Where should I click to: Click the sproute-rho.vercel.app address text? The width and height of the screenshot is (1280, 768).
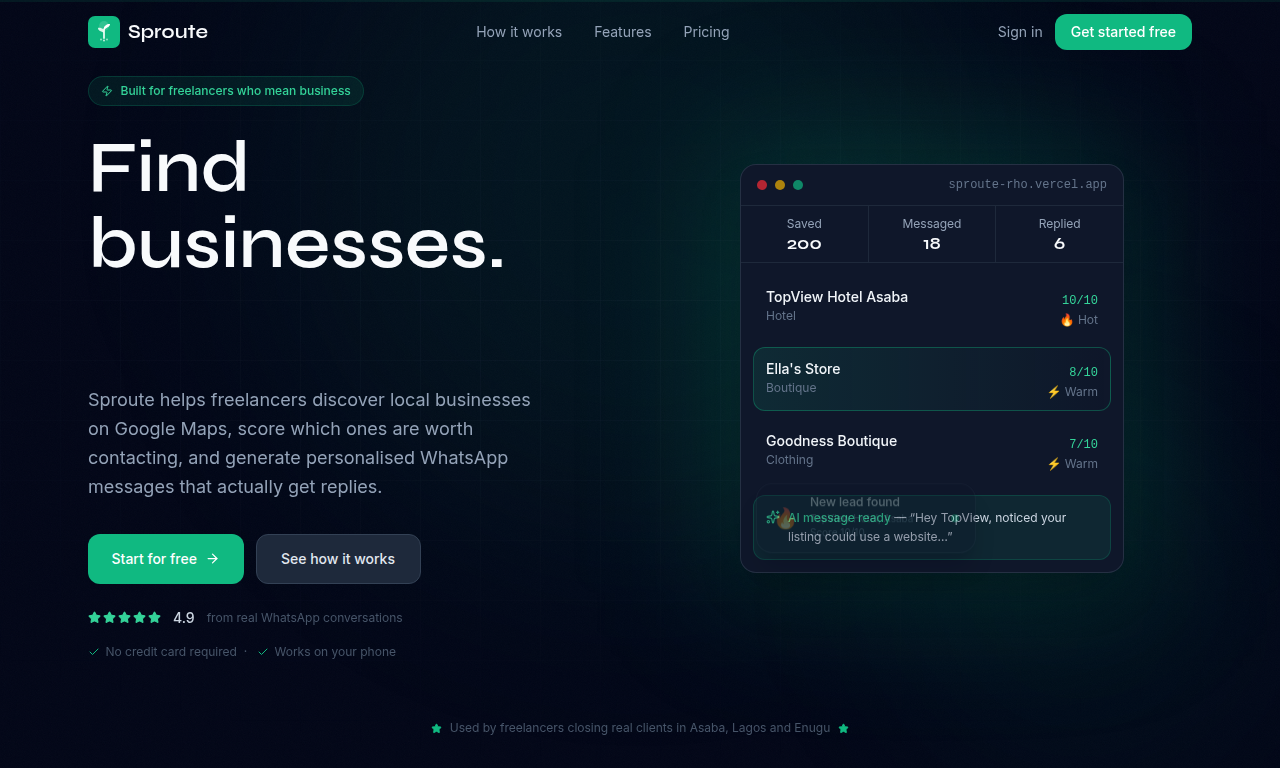1028,185
